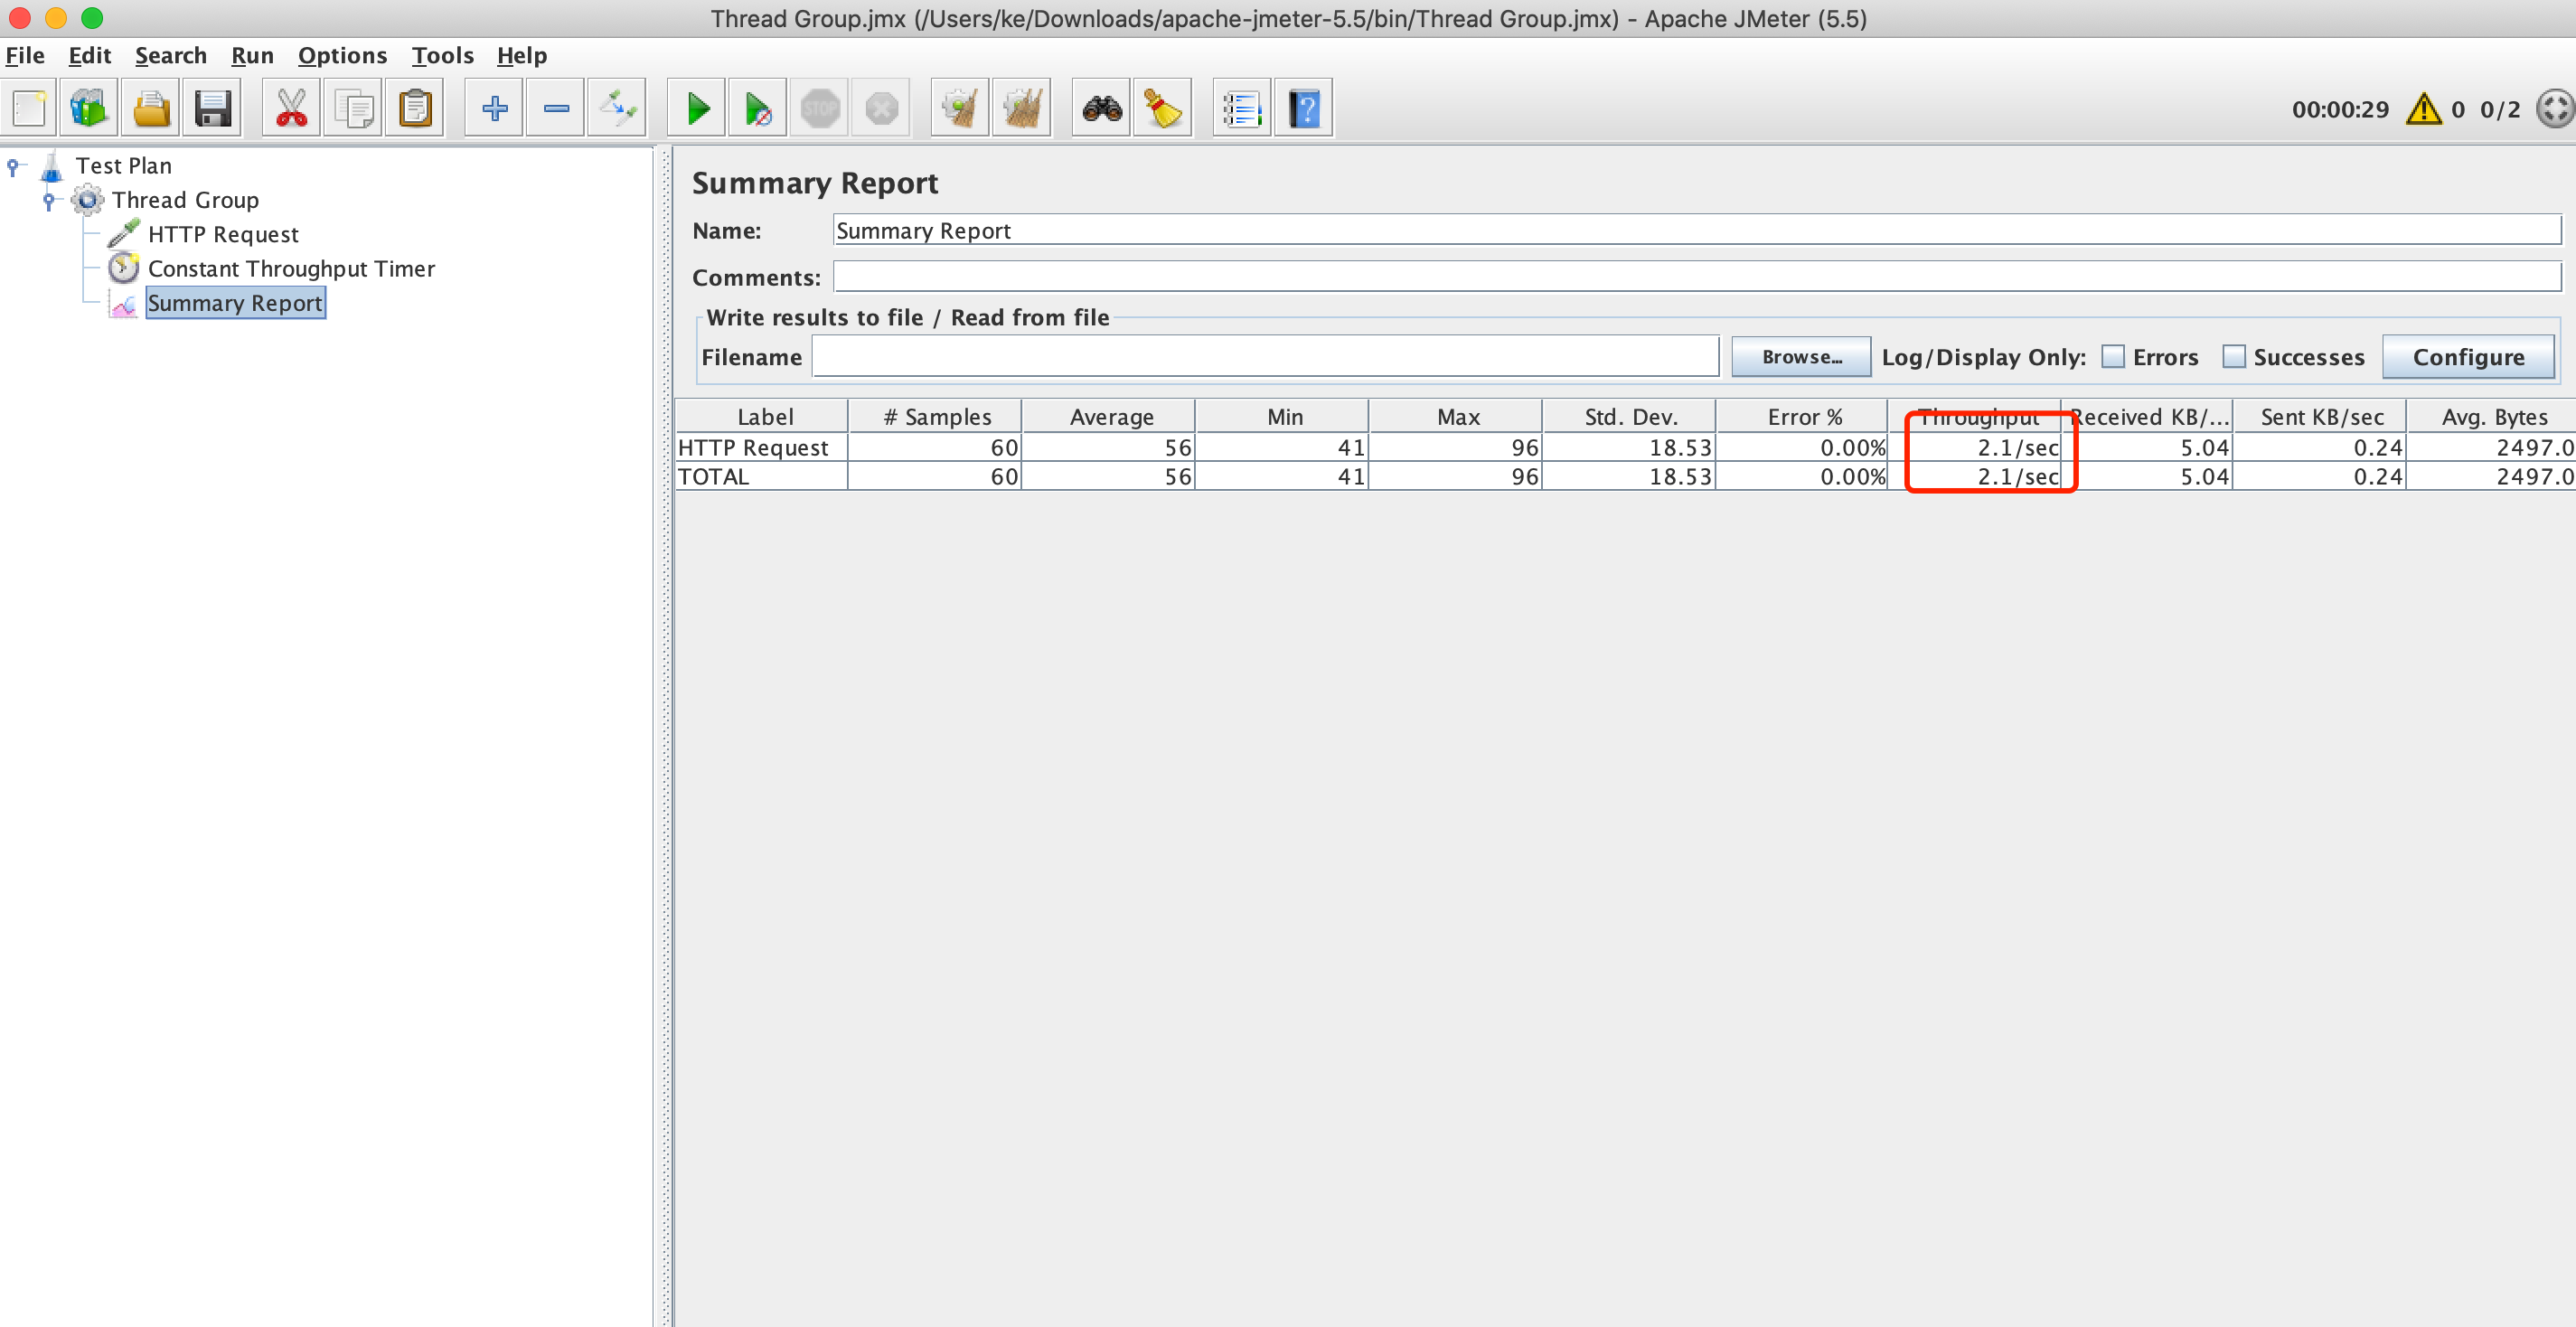Viewport: 2576px width, 1327px height.
Task: Collapse the Test Plan tree node
Action: pyautogui.click(x=13, y=166)
